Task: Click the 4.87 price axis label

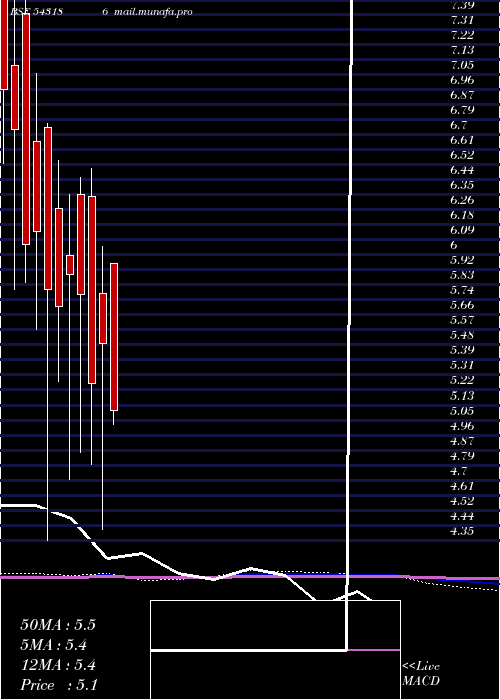Action: (x=462, y=441)
